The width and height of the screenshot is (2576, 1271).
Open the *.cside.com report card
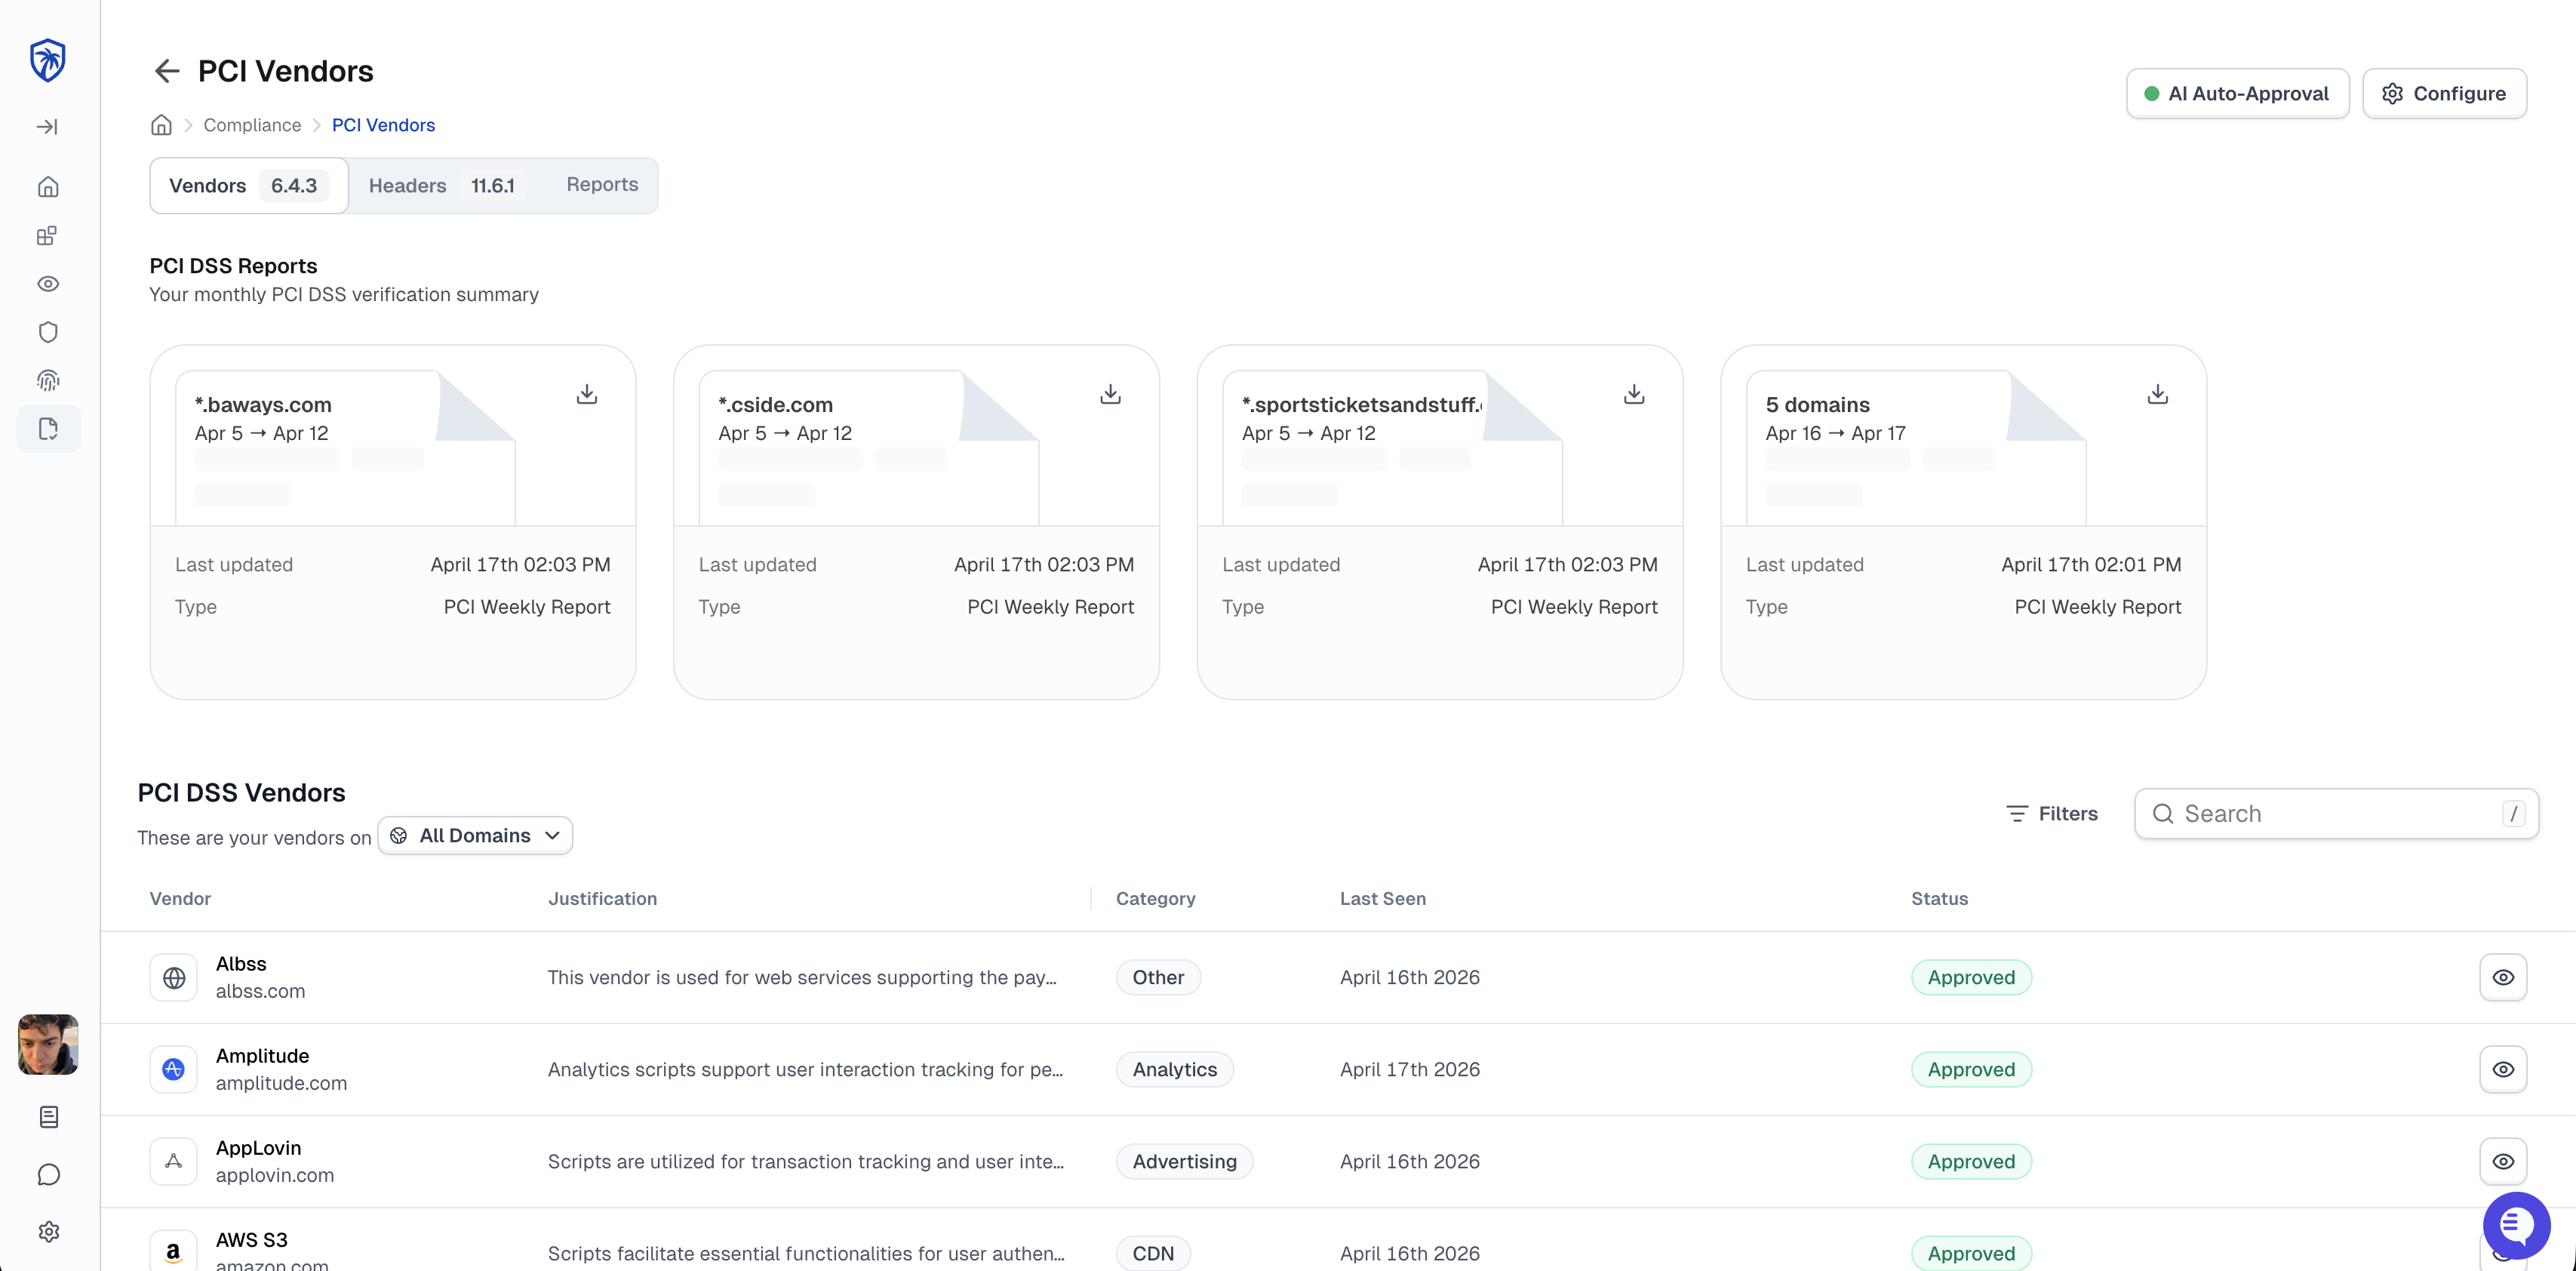pos(916,522)
